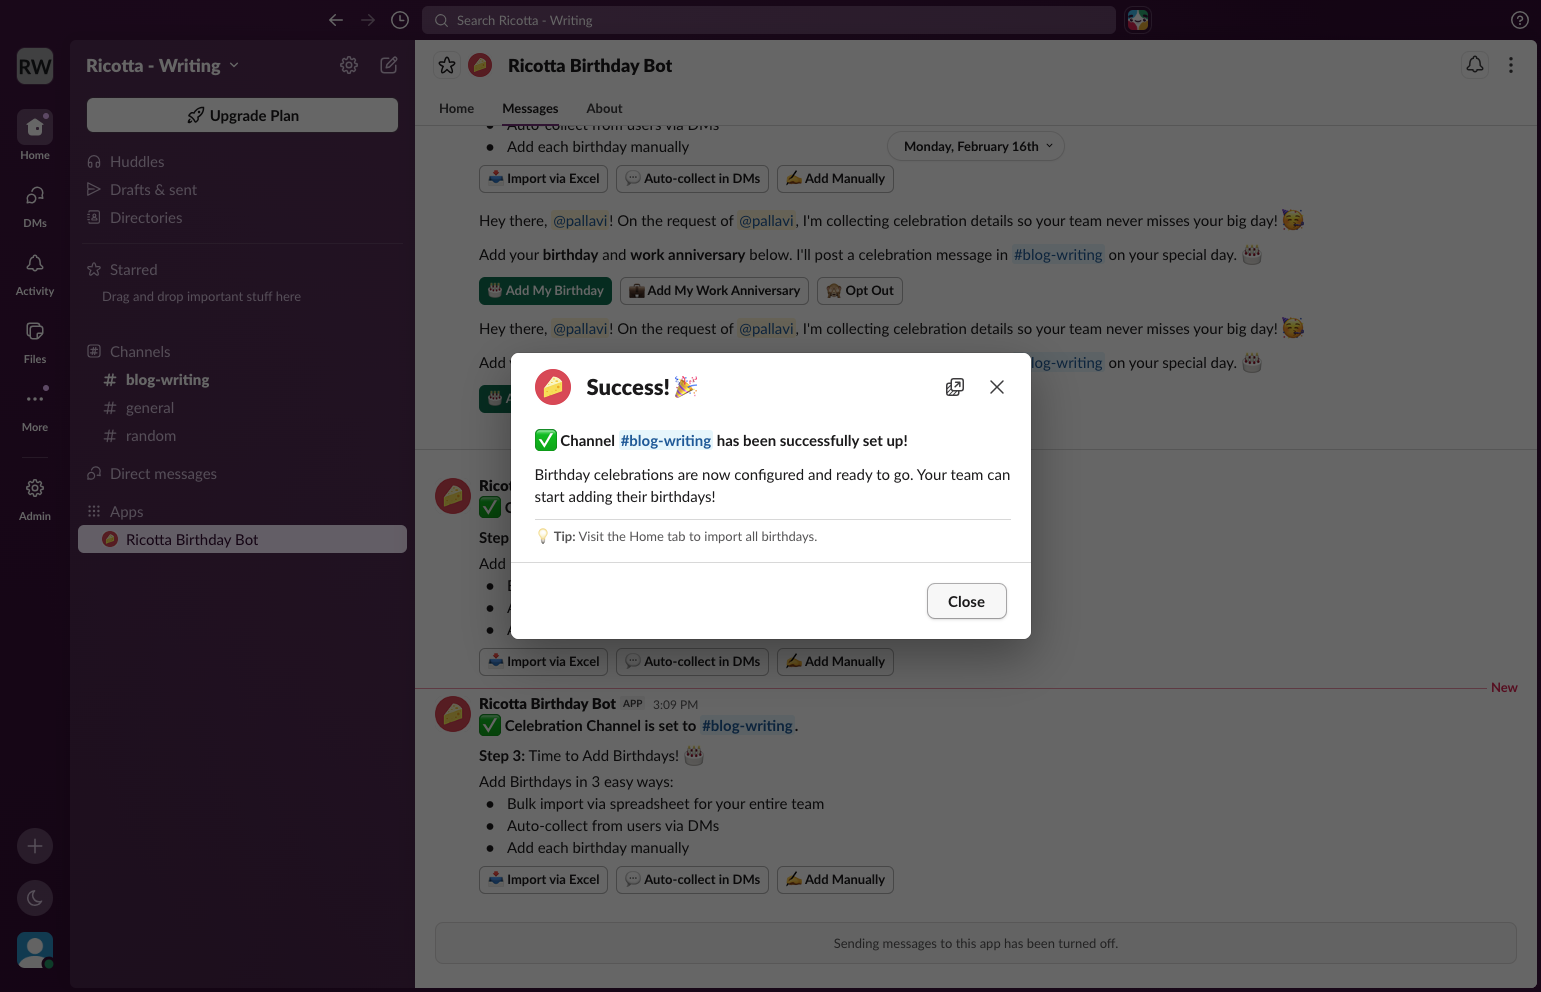Switch to the About tab
The width and height of the screenshot is (1541, 992).
coord(604,108)
